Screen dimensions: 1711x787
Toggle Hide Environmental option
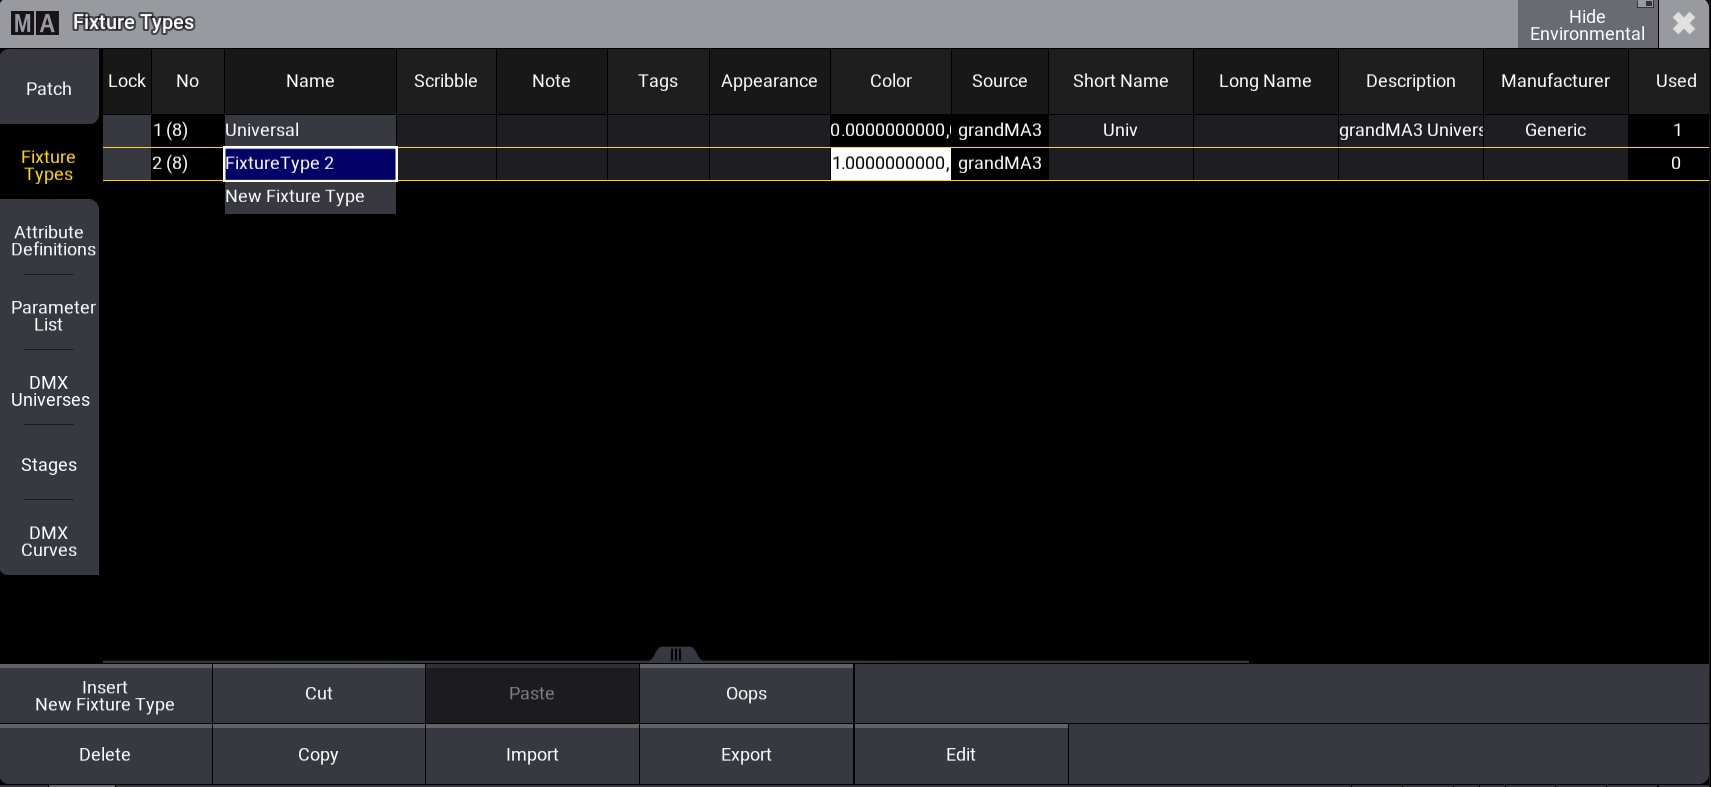pyautogui.click(x=1587, y=25)
